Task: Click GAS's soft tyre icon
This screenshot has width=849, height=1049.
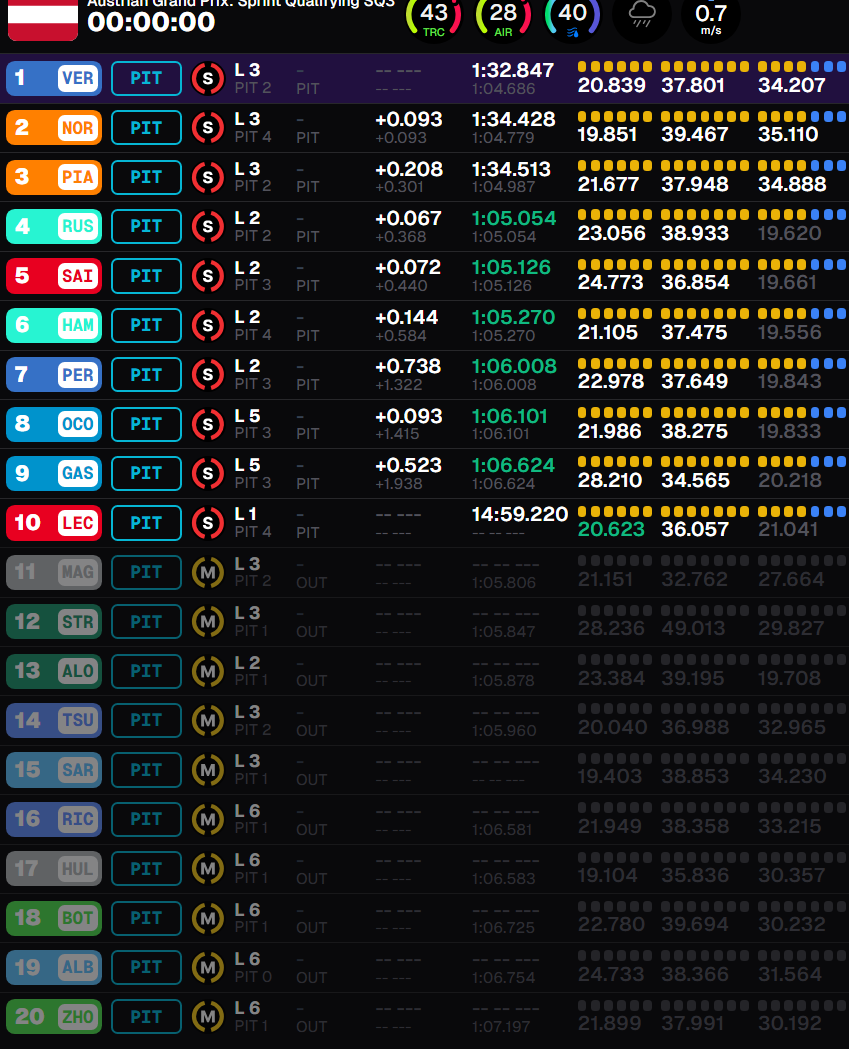Action: [207, 474]
